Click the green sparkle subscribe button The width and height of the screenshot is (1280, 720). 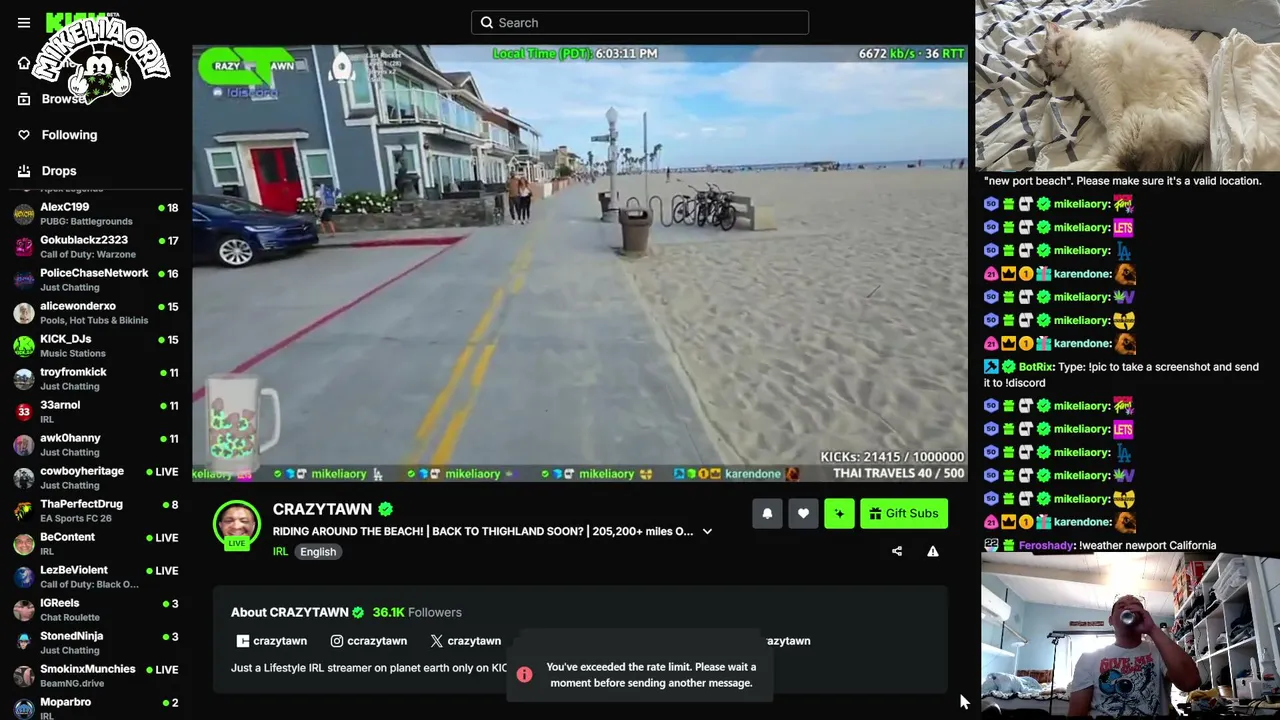pyautogui.click(x=839, y=514)
